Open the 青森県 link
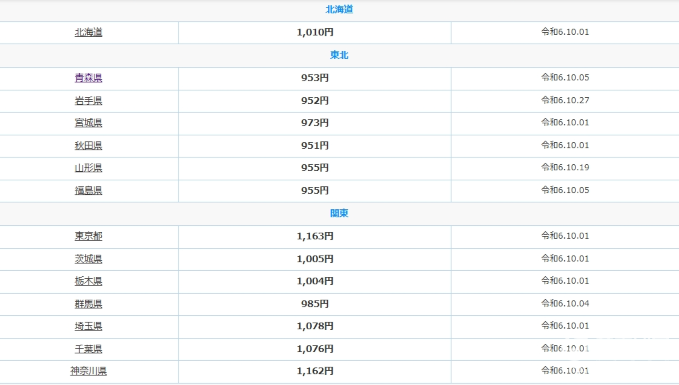The height and width of the screenshot is (385, 679). click(88, 78)
